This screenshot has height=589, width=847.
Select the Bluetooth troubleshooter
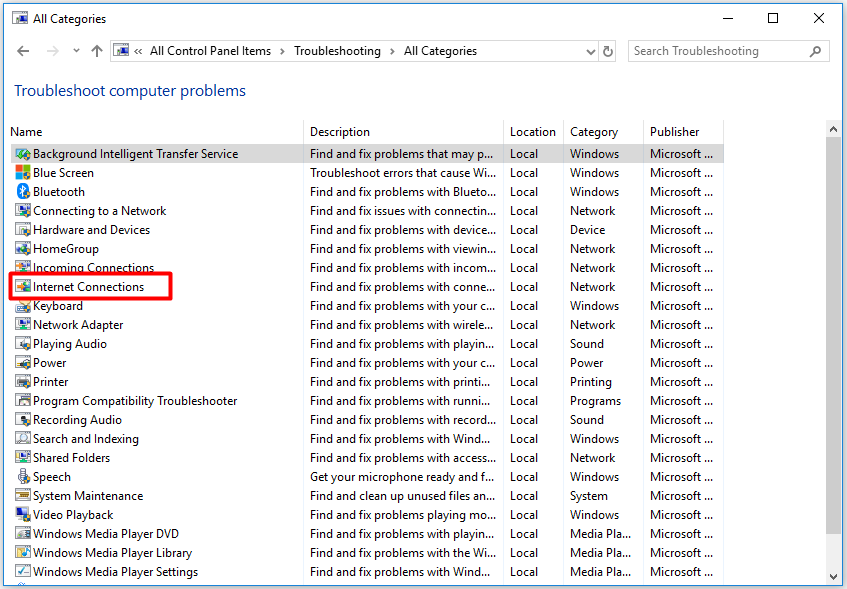tap(59, 192)
